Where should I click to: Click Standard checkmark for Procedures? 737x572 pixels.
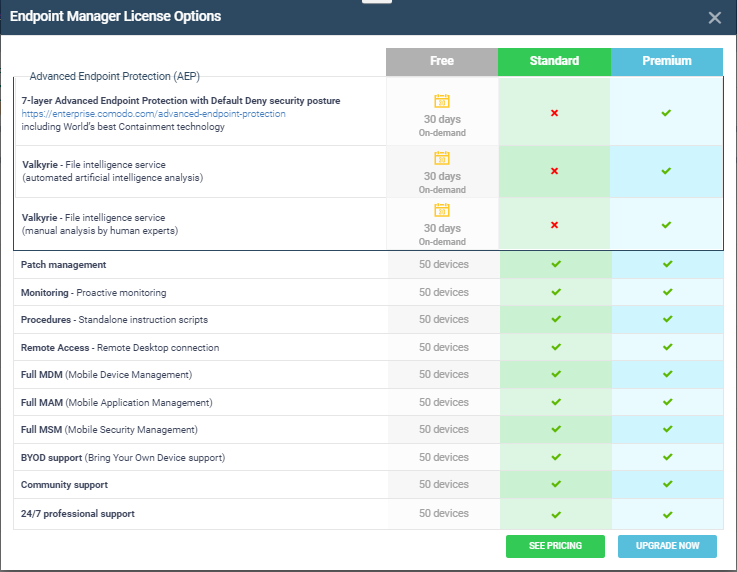point(556,319)
